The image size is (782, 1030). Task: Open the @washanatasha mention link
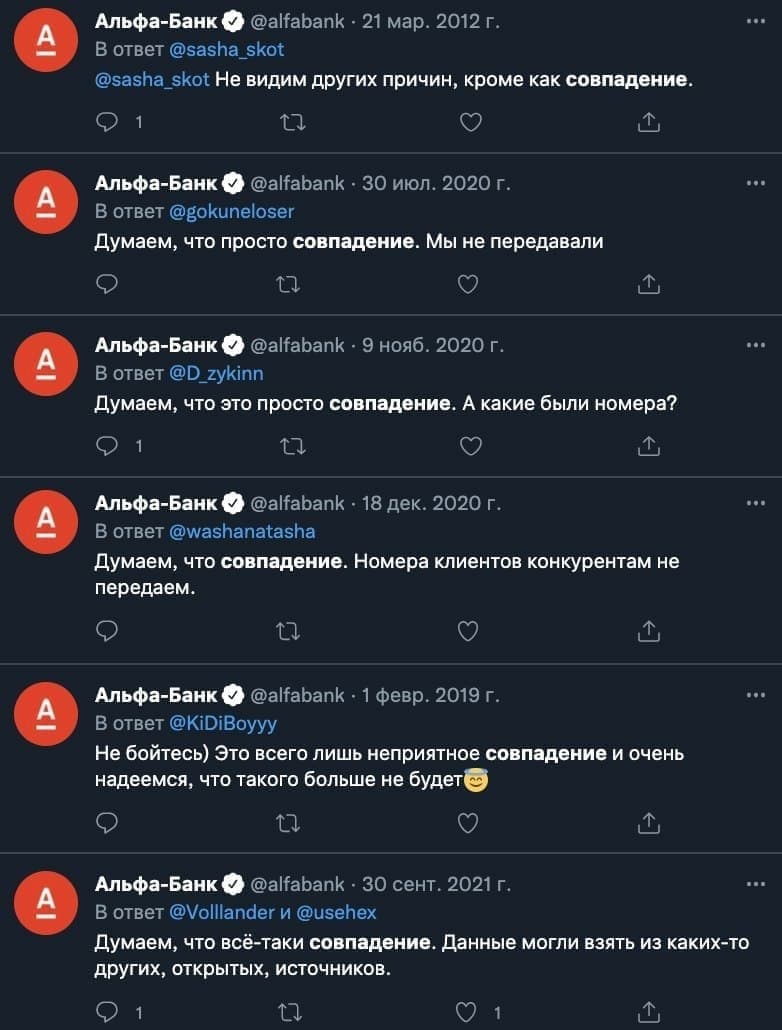(x=242, y=531)
